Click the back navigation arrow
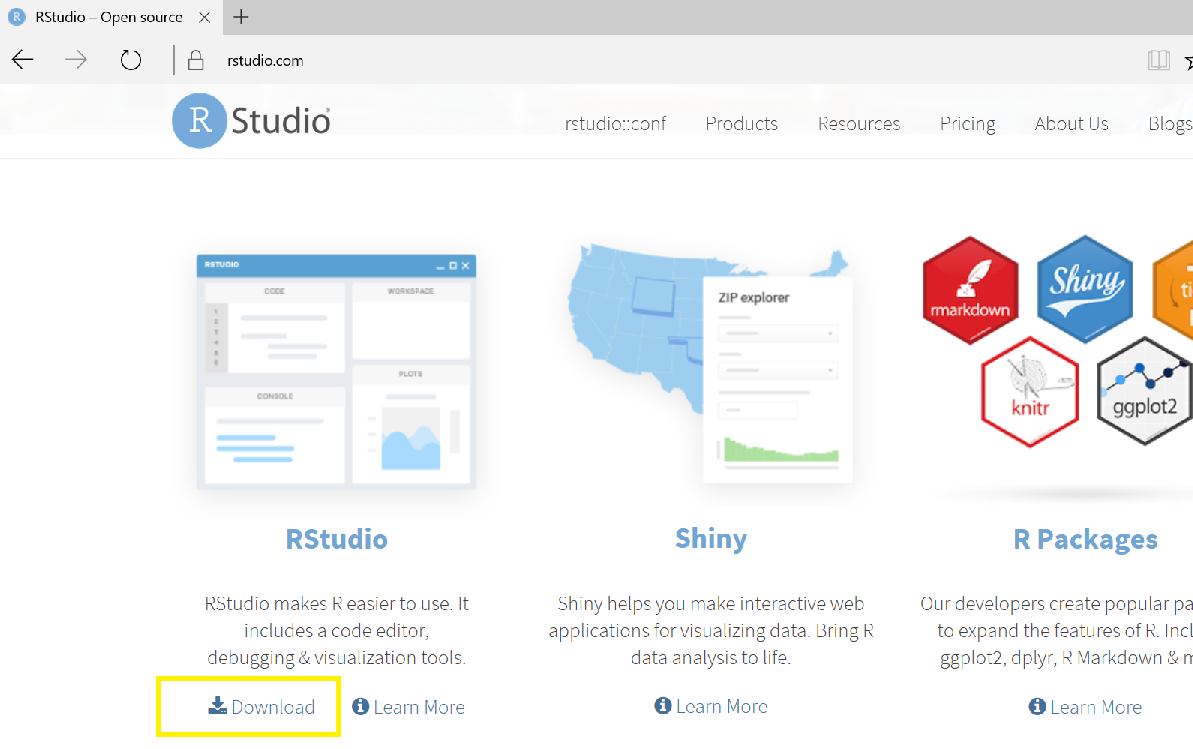This screenshot has height=749, width=1193. pos(22,60)
